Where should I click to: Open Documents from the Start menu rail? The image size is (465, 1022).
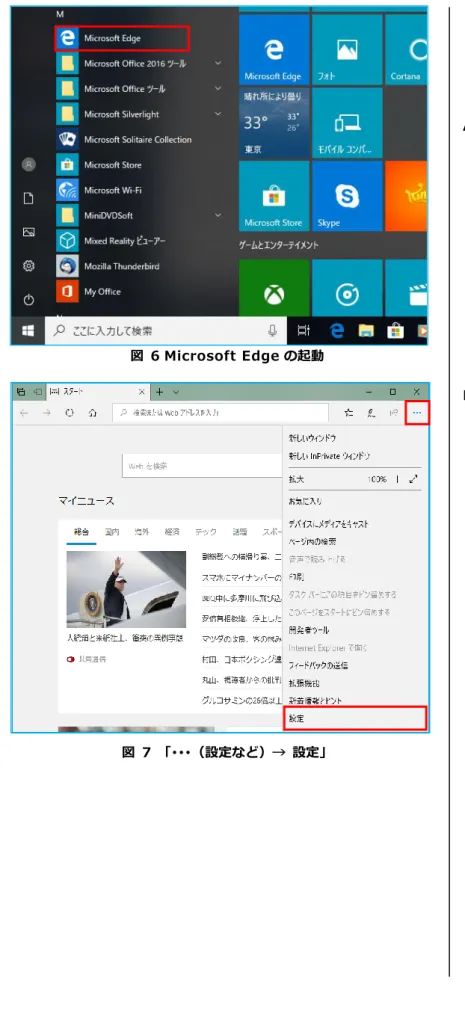pos(29,199)
